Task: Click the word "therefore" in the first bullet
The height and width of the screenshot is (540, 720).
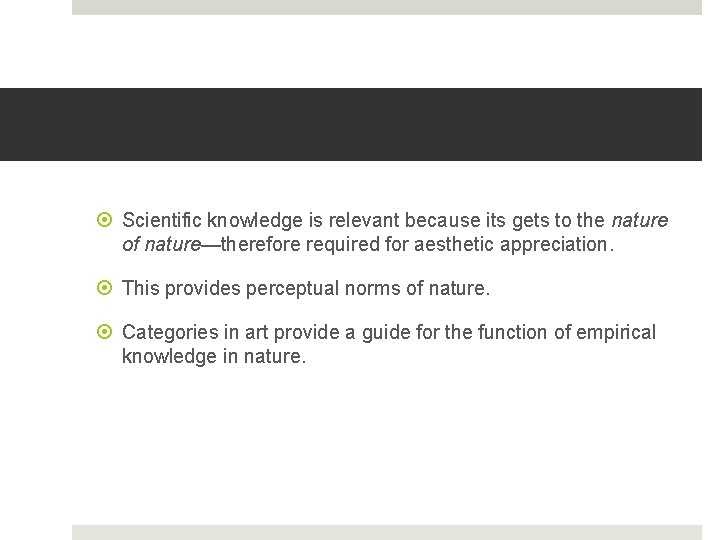Action: (259, 244)
